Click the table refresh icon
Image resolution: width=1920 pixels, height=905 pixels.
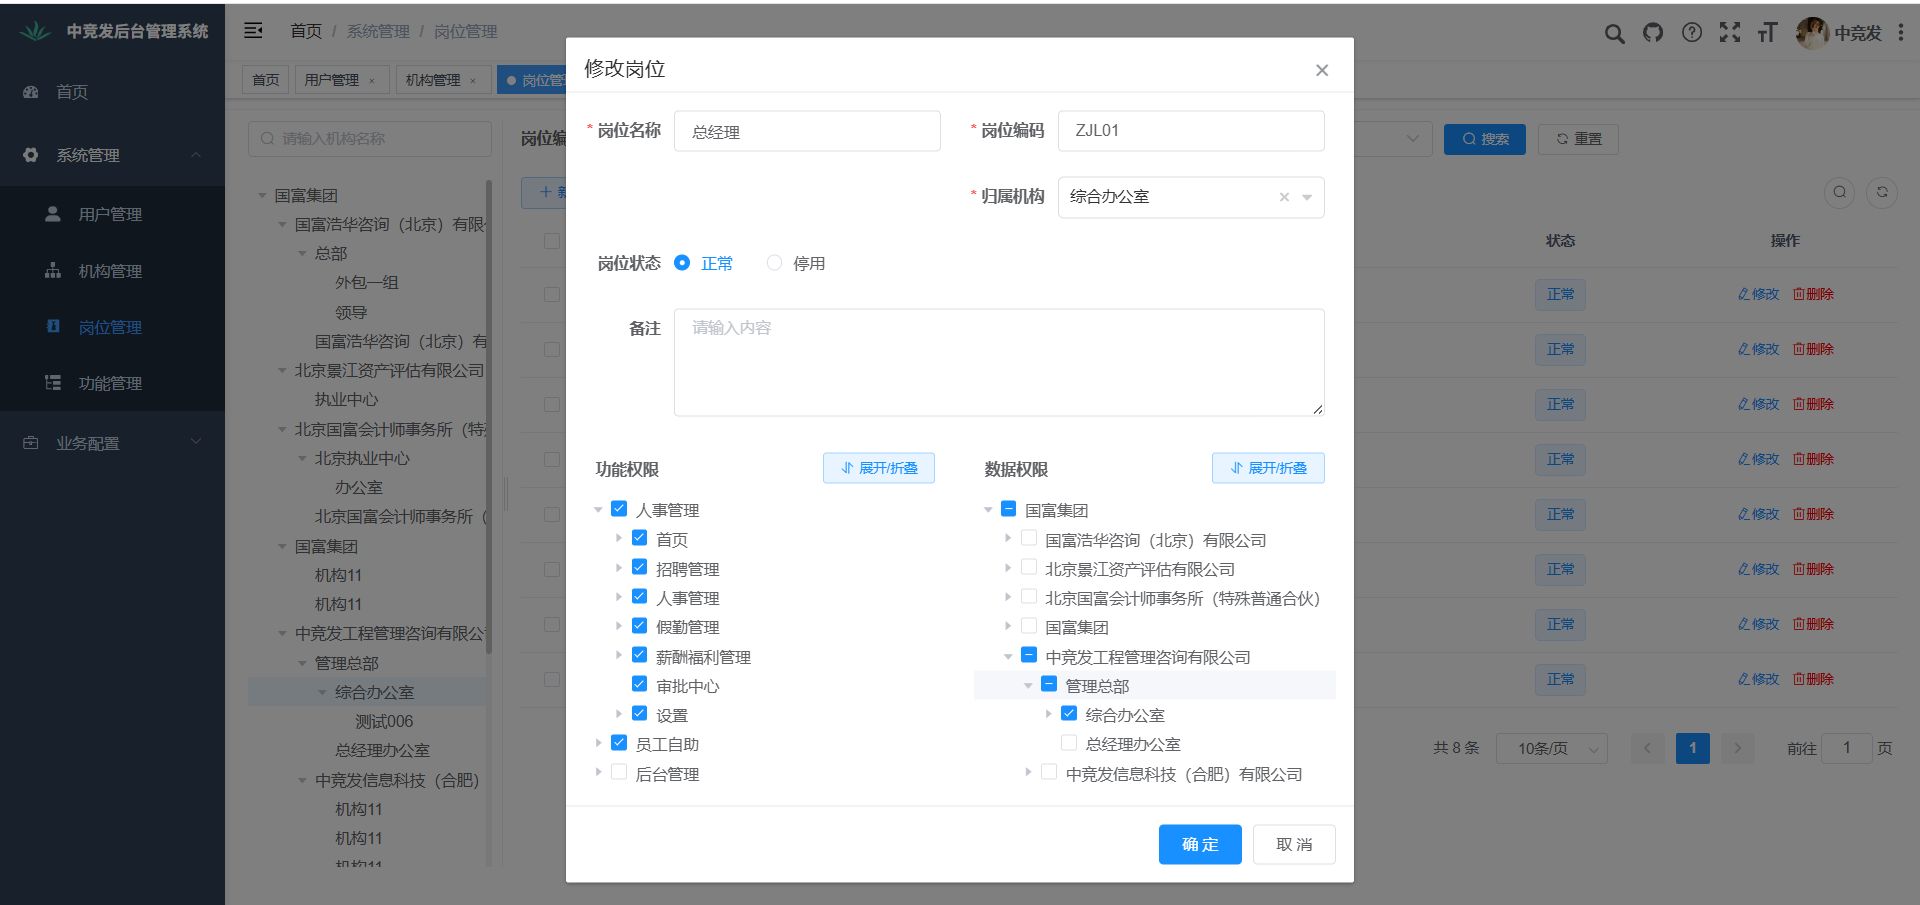click(1882, 192)
